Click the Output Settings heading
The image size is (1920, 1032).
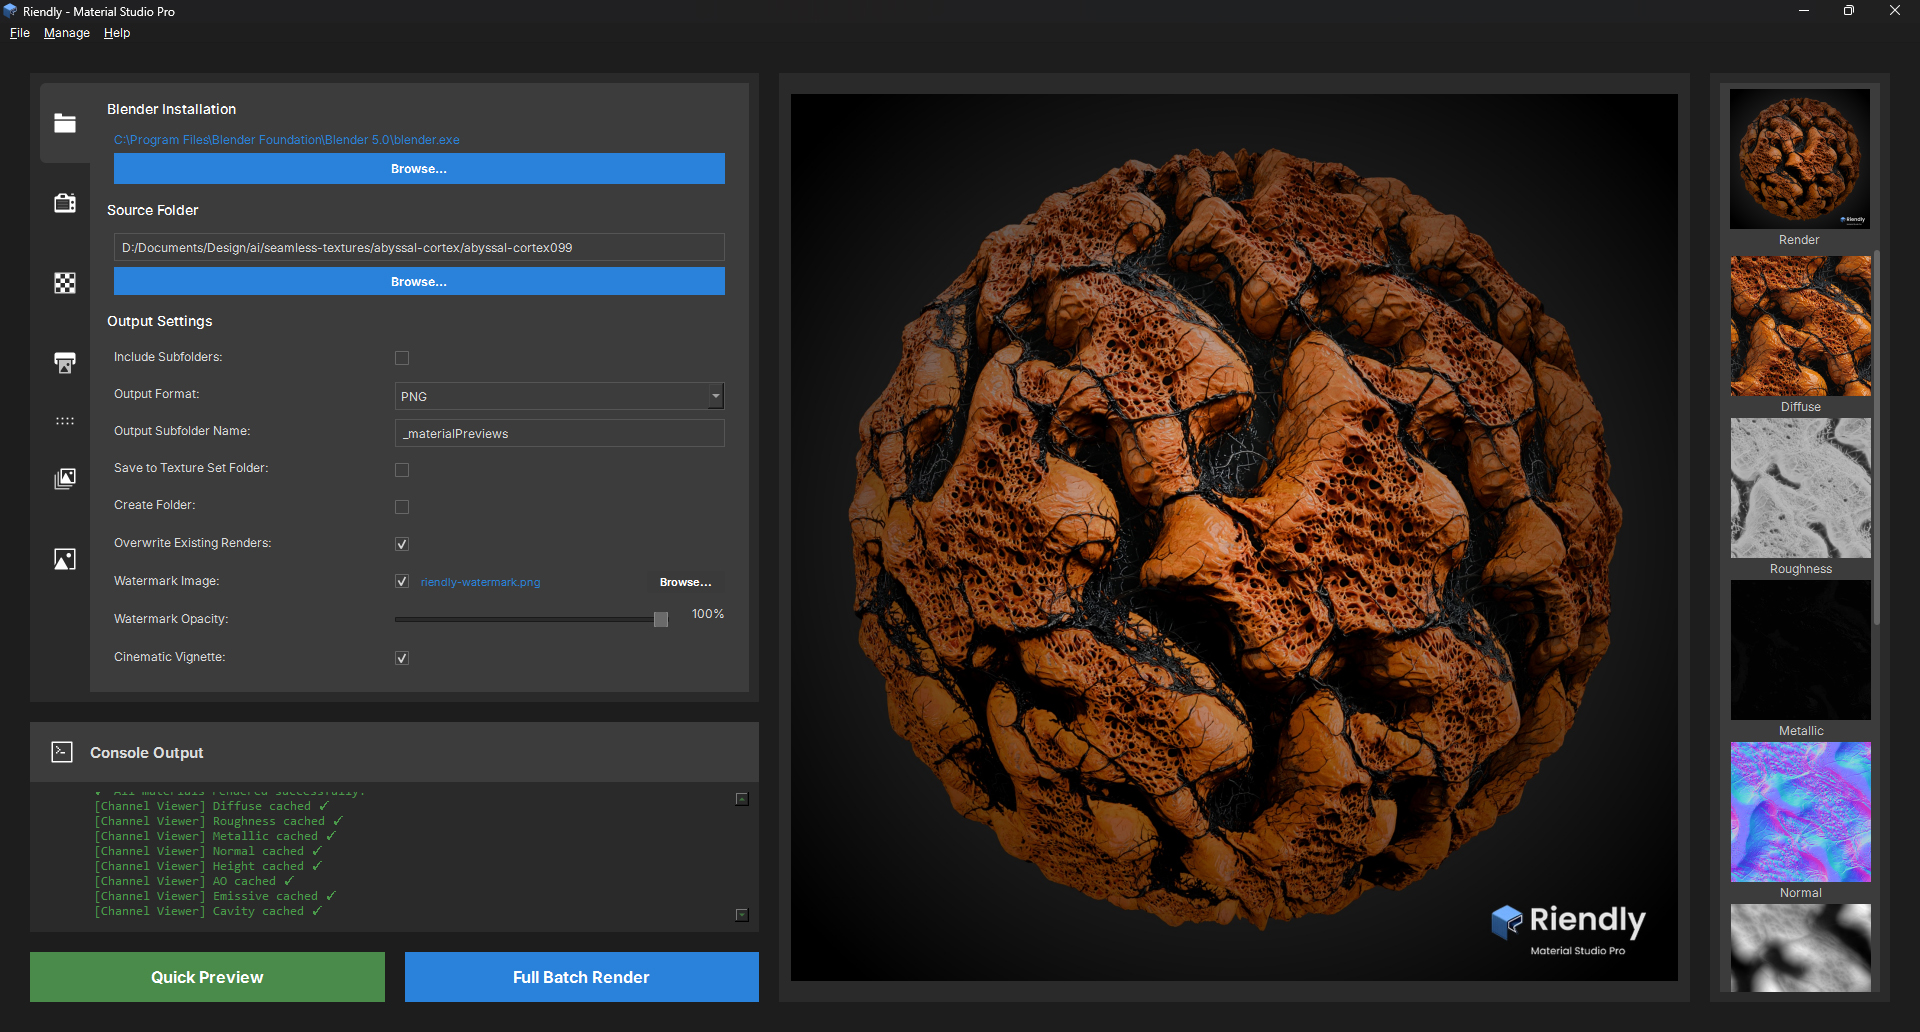coord(160,321)
